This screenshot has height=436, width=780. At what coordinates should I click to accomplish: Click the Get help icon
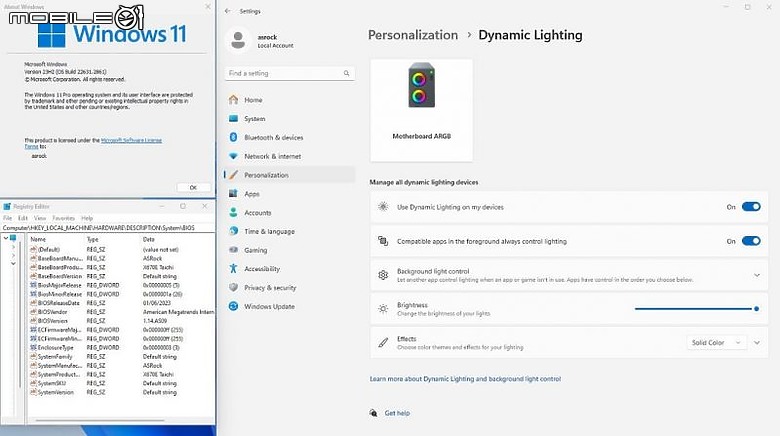pos(374,413)
